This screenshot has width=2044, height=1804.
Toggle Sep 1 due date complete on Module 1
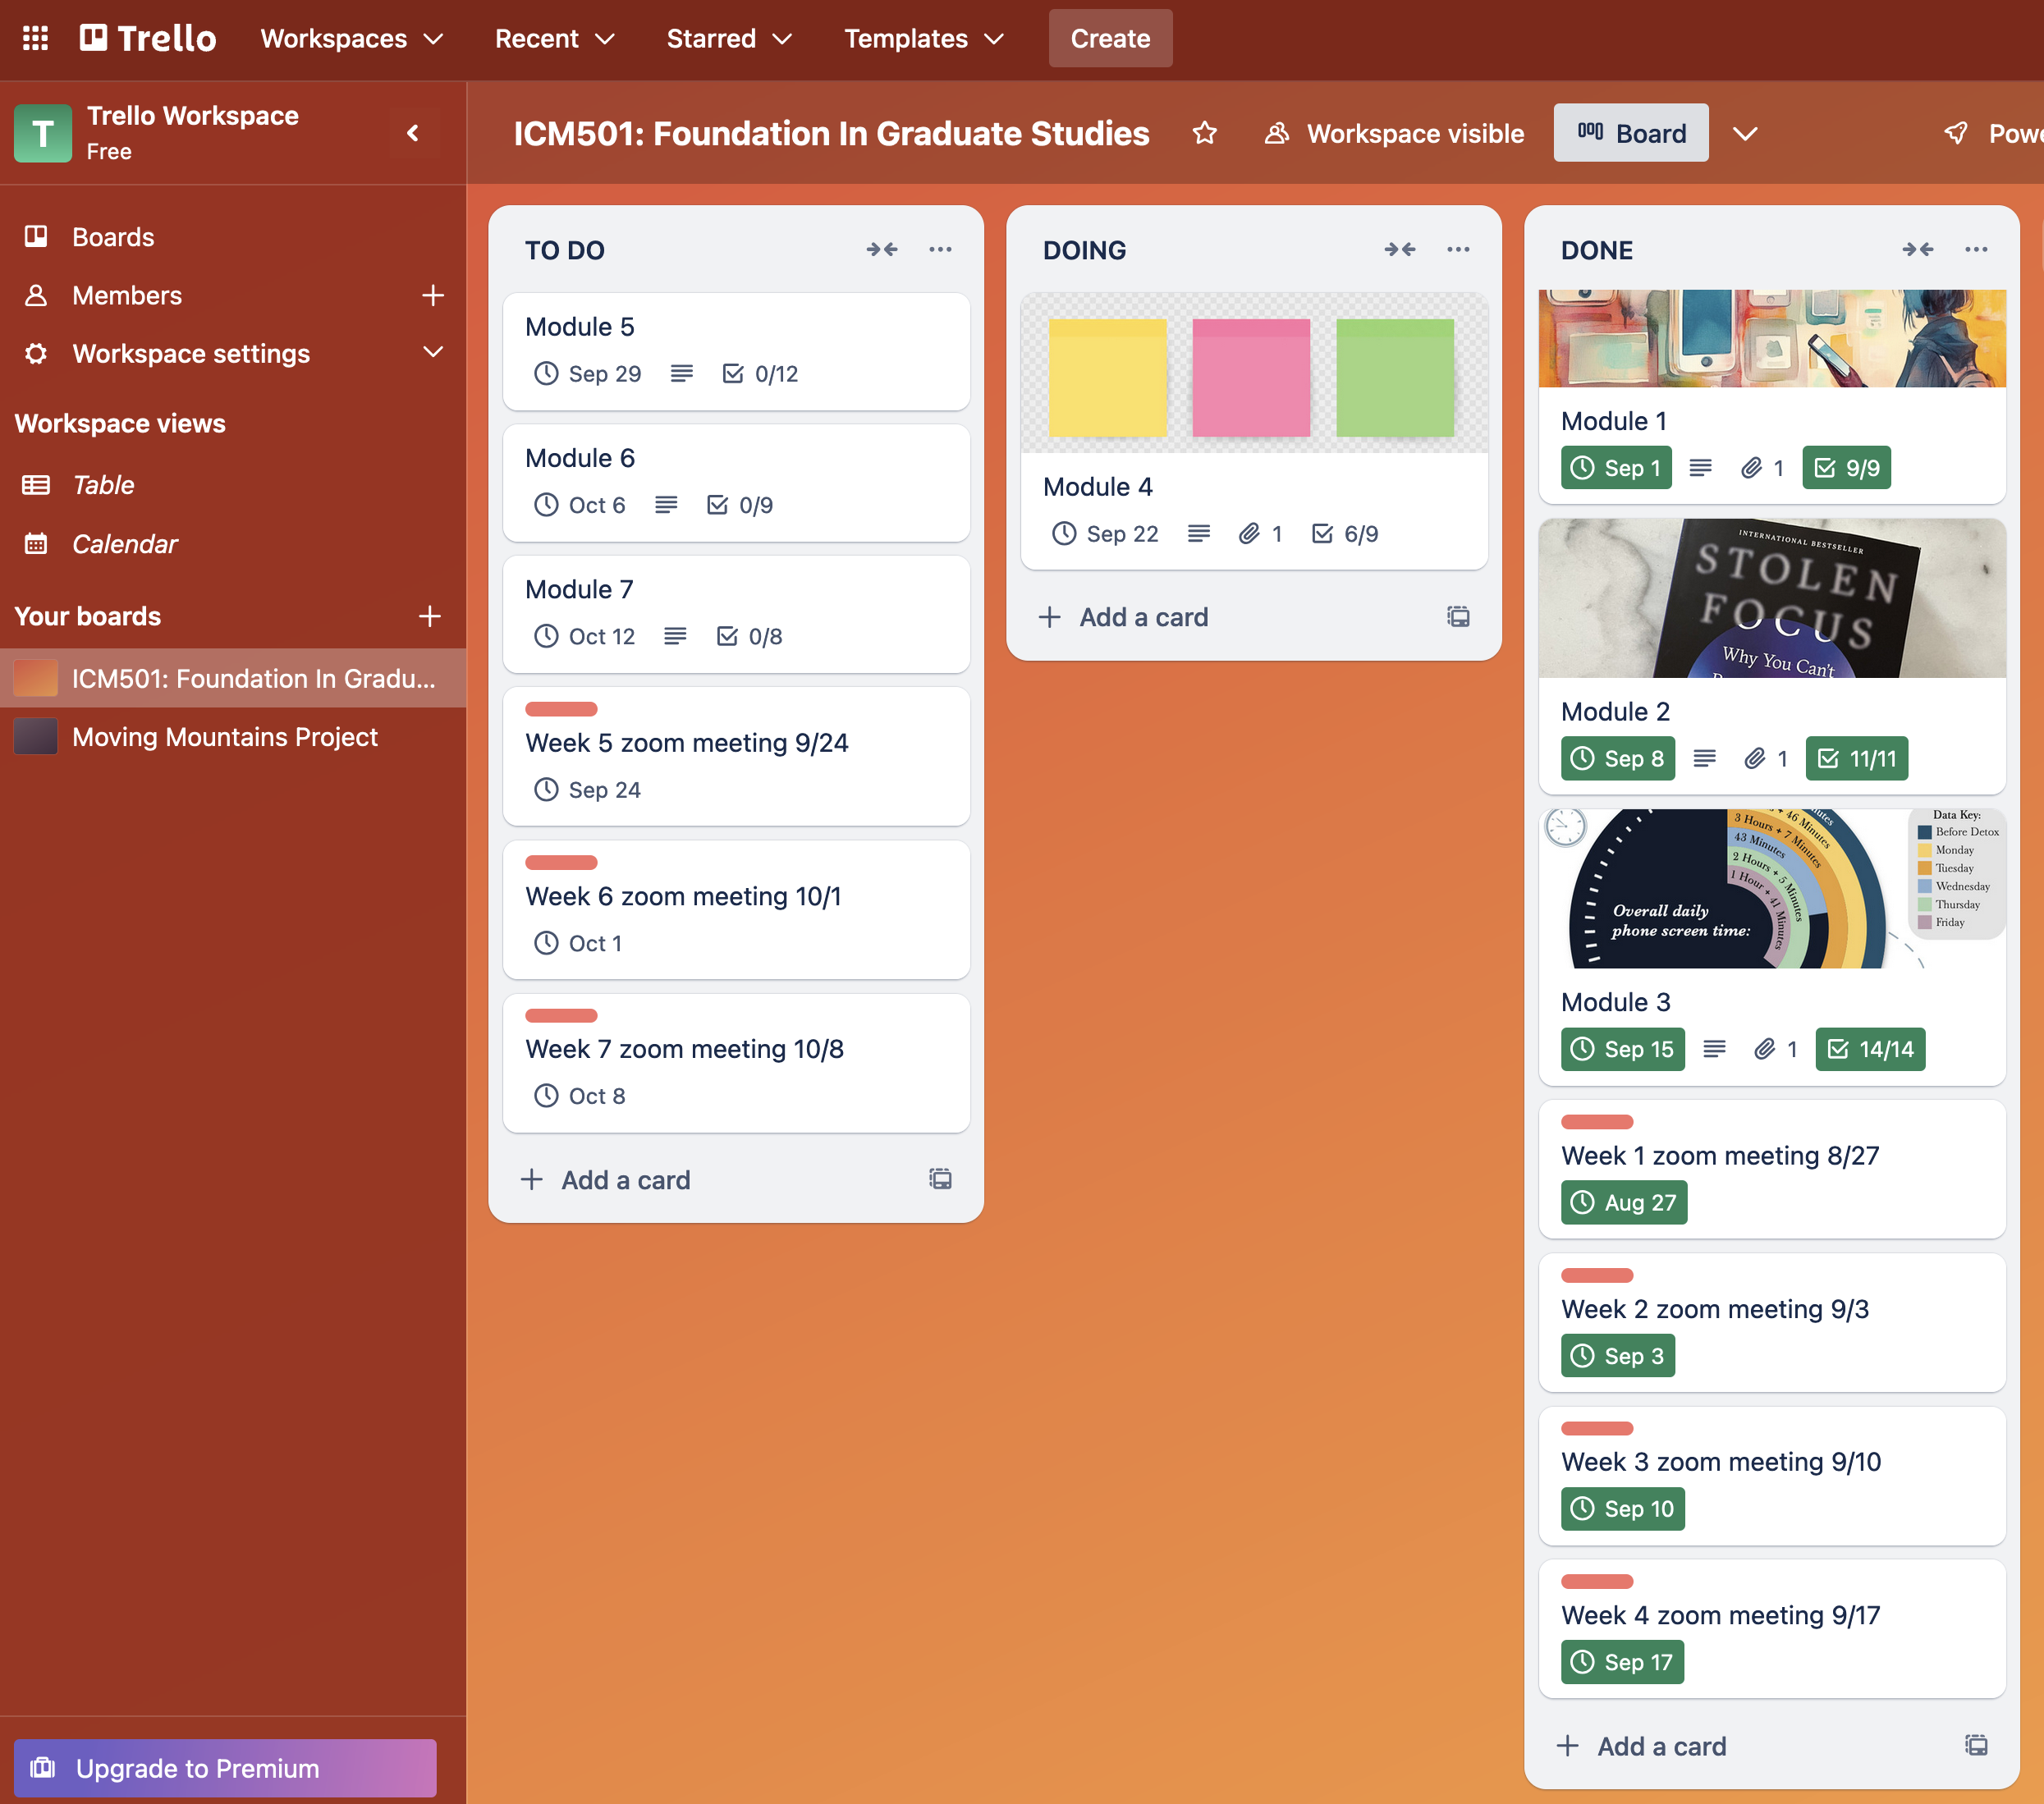pos(1615,468)
